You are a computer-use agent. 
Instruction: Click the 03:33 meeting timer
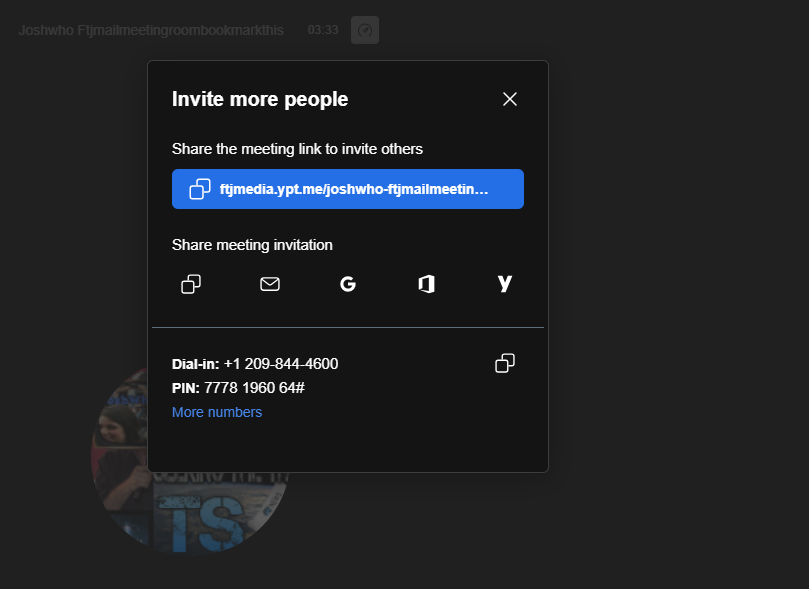click(x=323, y=30)
